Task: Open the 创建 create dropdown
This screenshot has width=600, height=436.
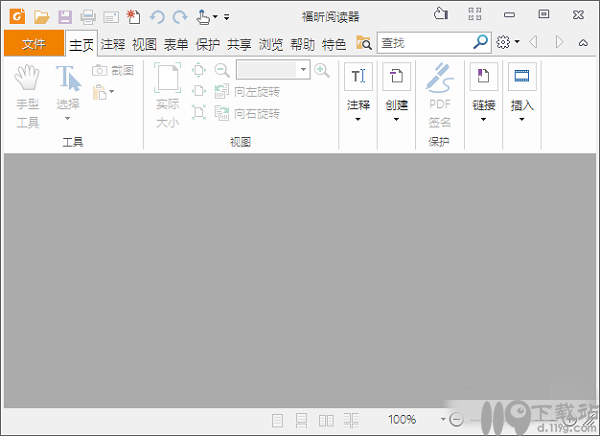Action: point(396,92)
